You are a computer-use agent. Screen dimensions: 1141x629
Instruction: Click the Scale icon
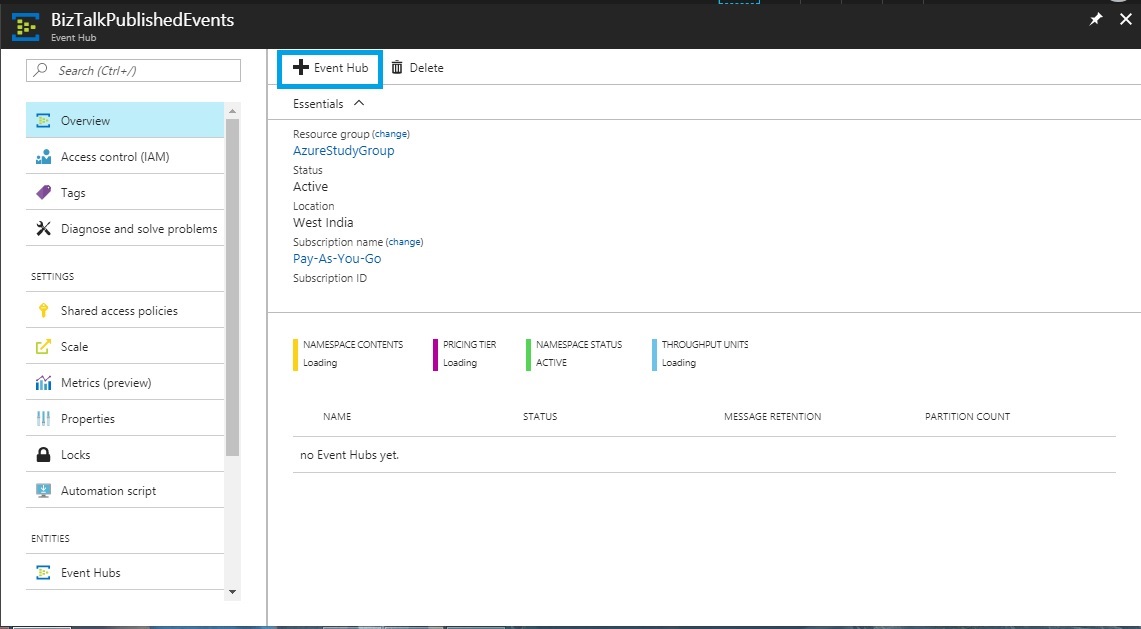point(44,347)
